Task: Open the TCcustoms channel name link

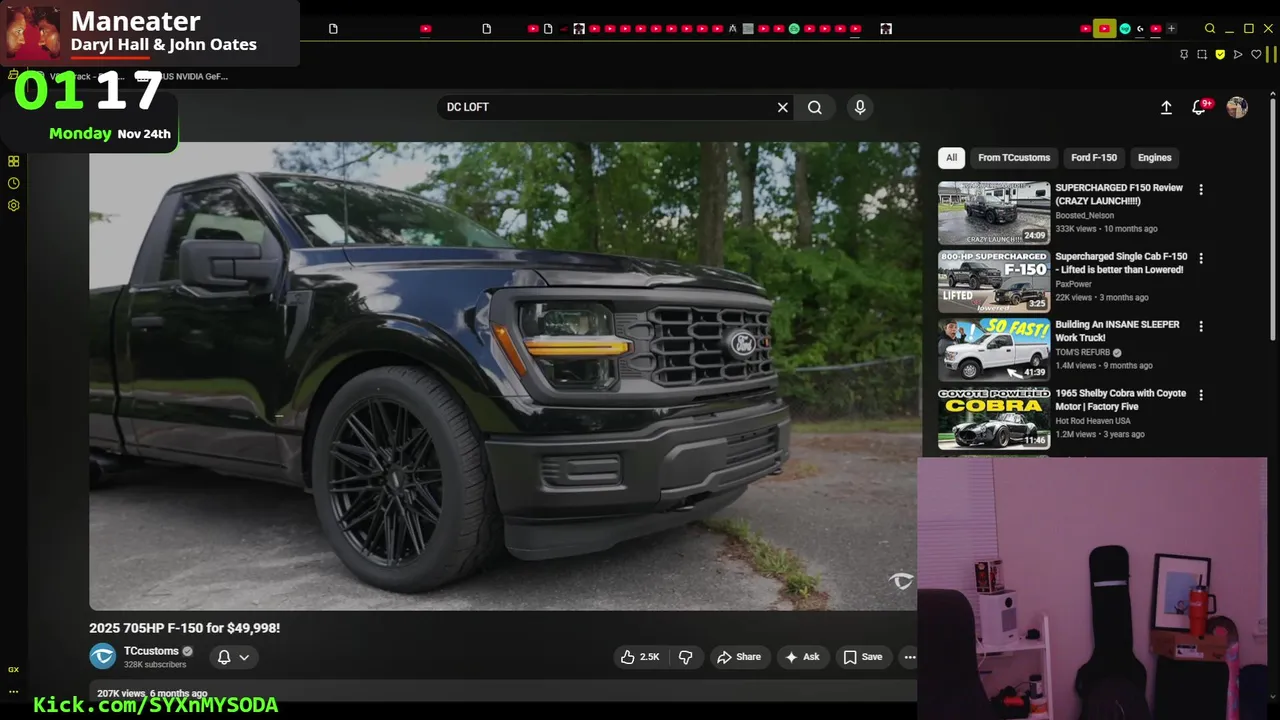Action: pyautogui.click(x=151, y=651)
